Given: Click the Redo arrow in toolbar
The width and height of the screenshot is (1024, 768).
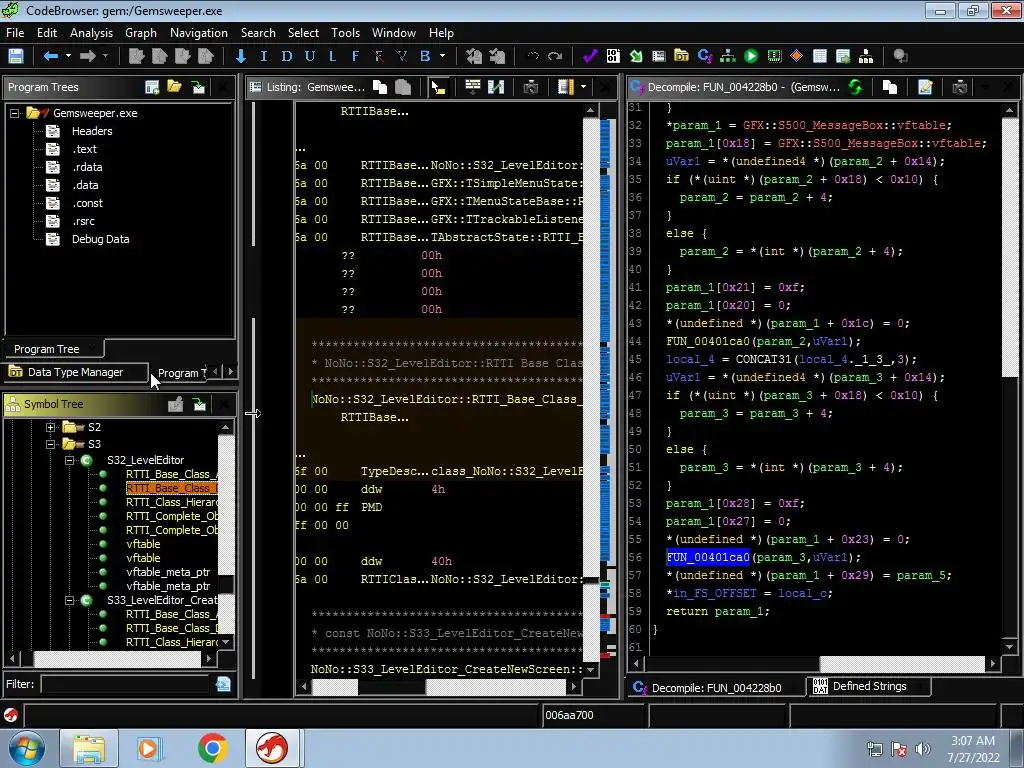Looking at the screenshot, I should click(x=555, y=56).
